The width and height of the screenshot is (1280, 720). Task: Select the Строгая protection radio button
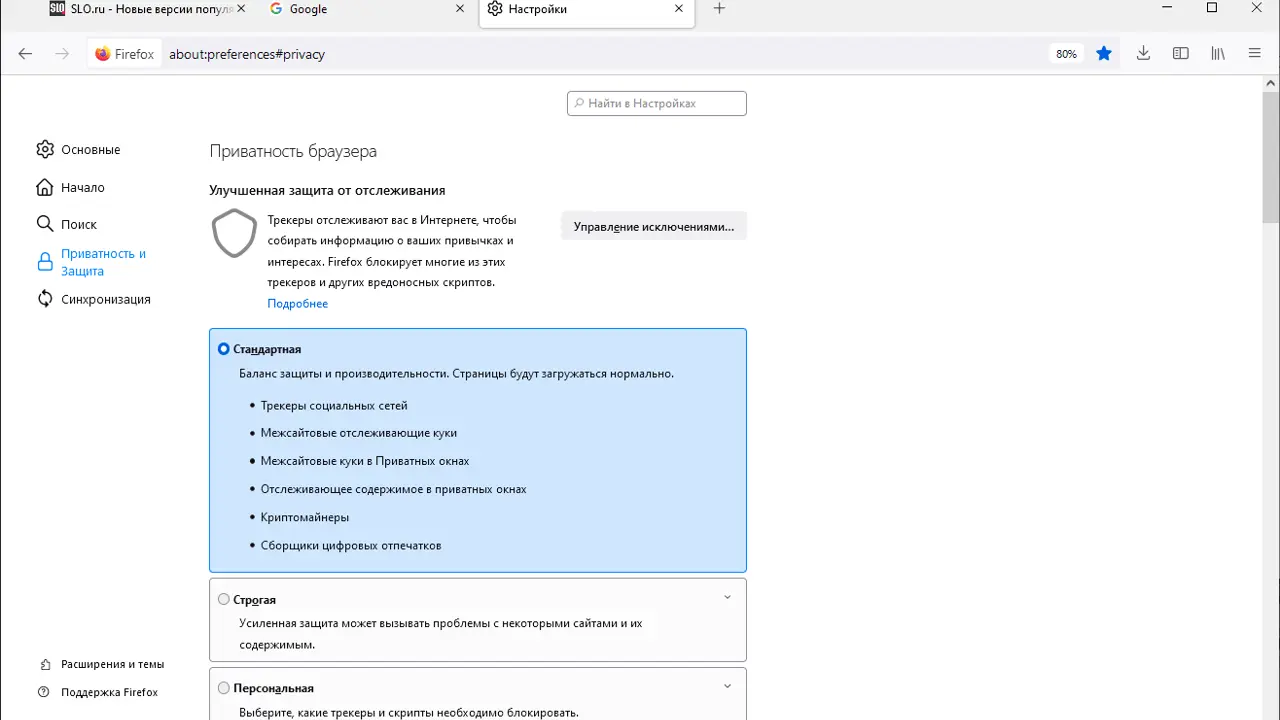coord(224,600)
